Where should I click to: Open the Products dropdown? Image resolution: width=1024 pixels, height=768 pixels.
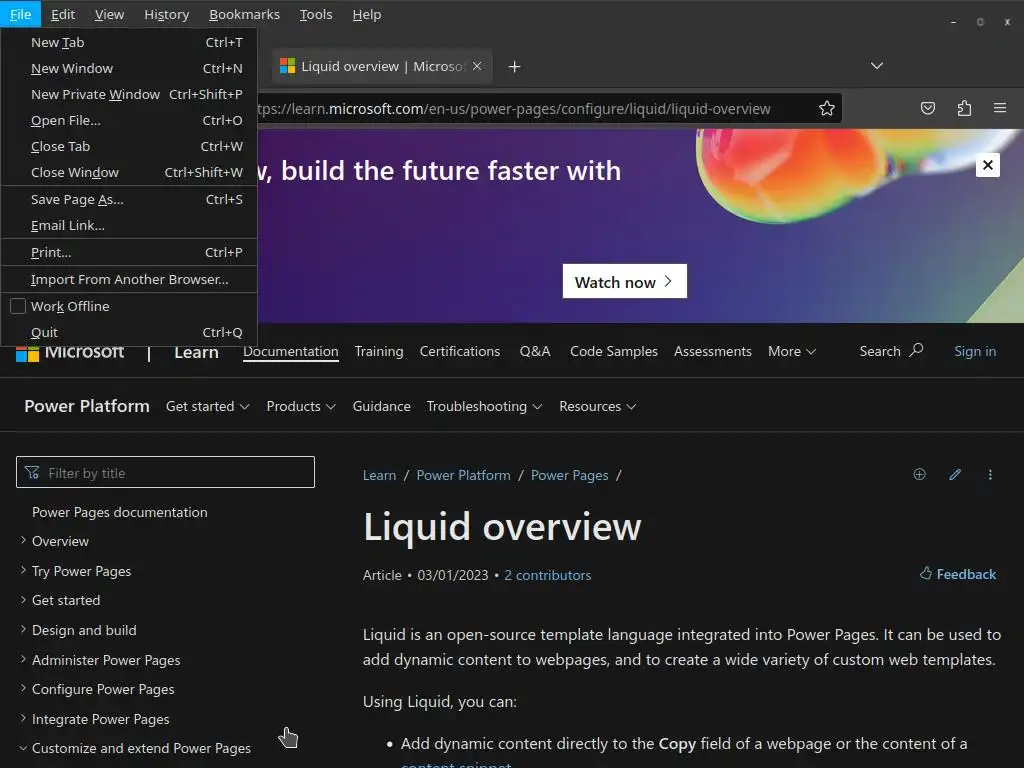(301, 406)
